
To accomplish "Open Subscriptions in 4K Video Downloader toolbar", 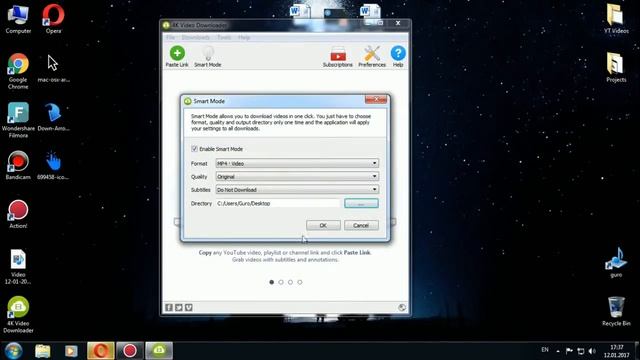I will [338, 53].
